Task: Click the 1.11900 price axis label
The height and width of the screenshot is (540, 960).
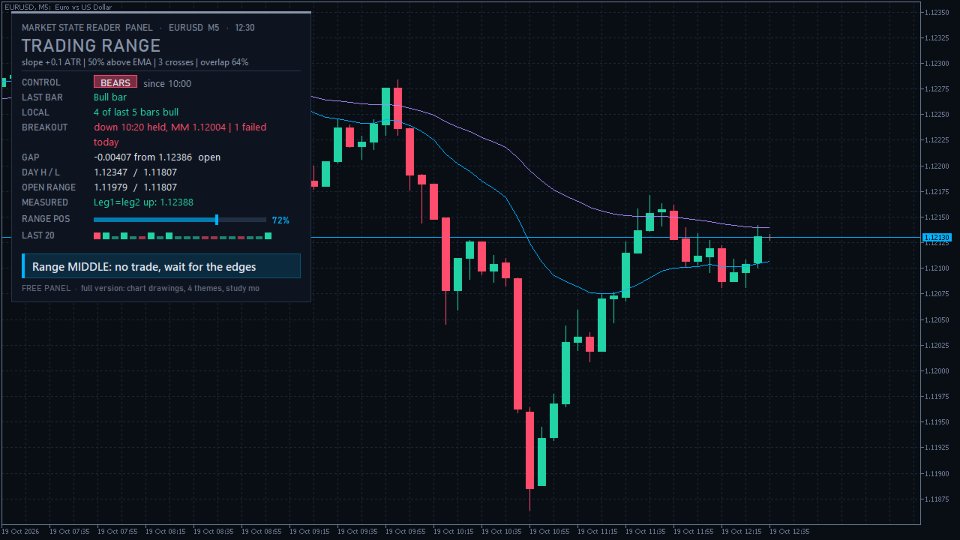Action: coord(937,473)
